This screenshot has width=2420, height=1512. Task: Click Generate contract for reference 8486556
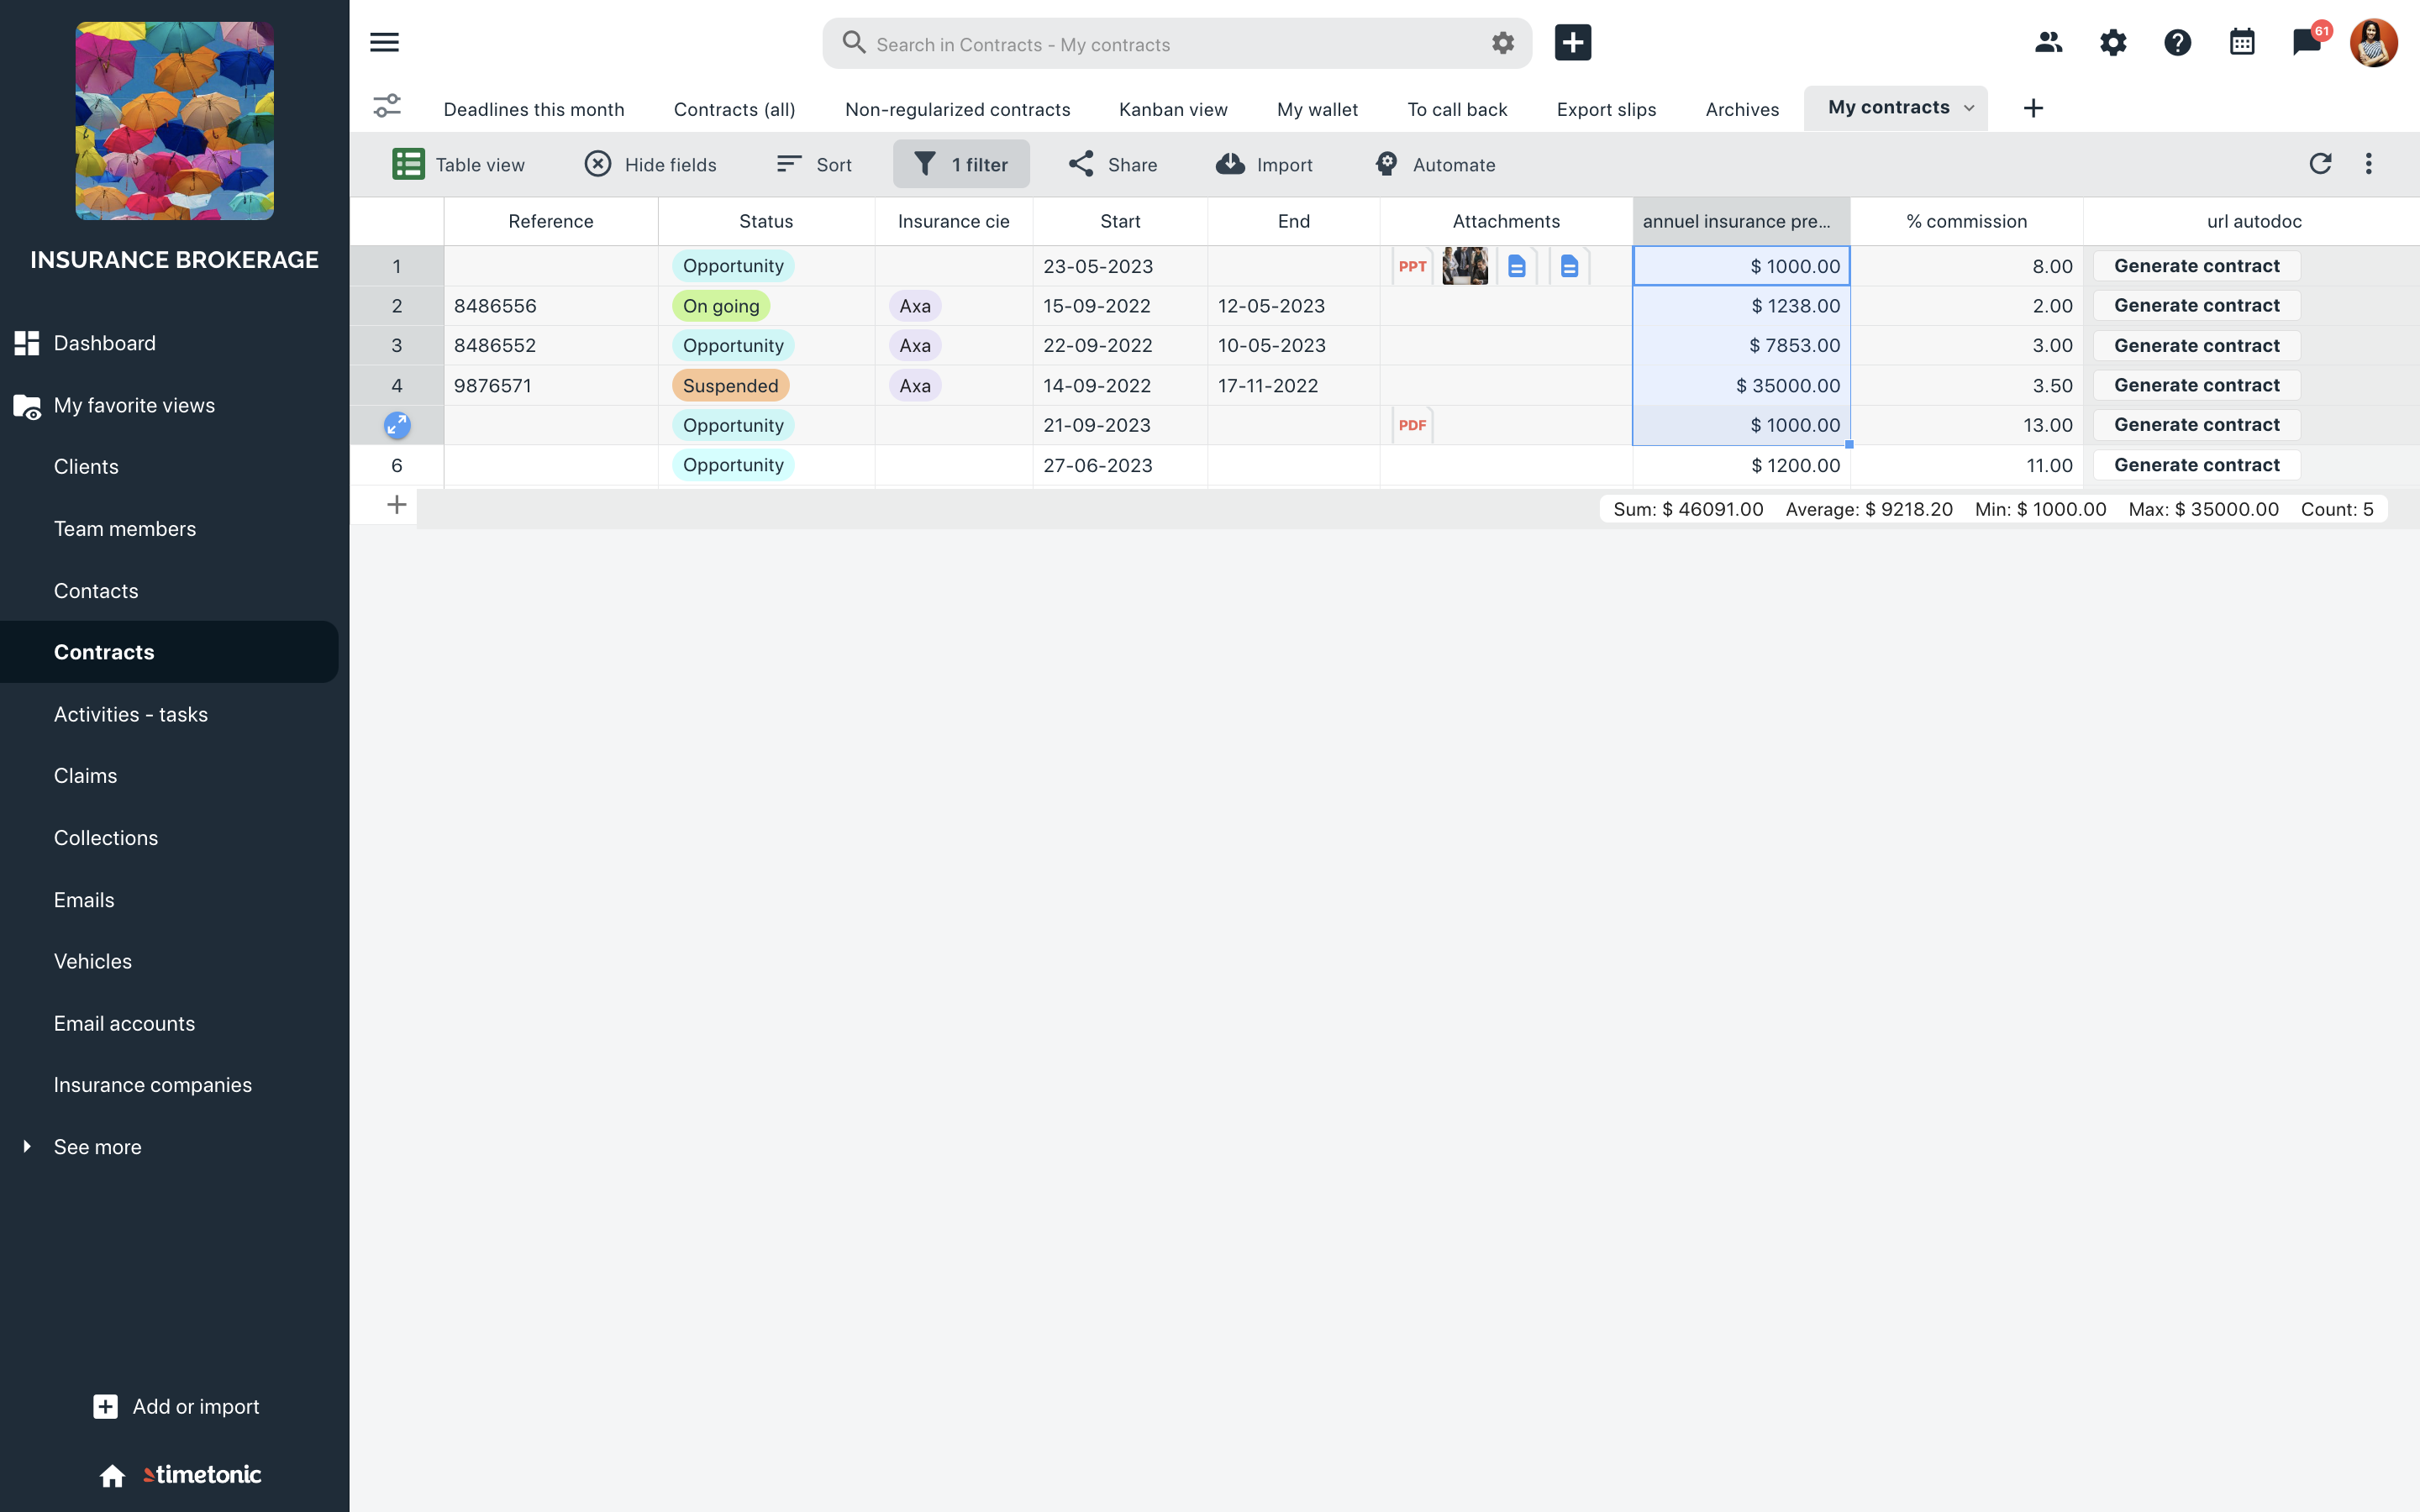tap(2196, 305)
